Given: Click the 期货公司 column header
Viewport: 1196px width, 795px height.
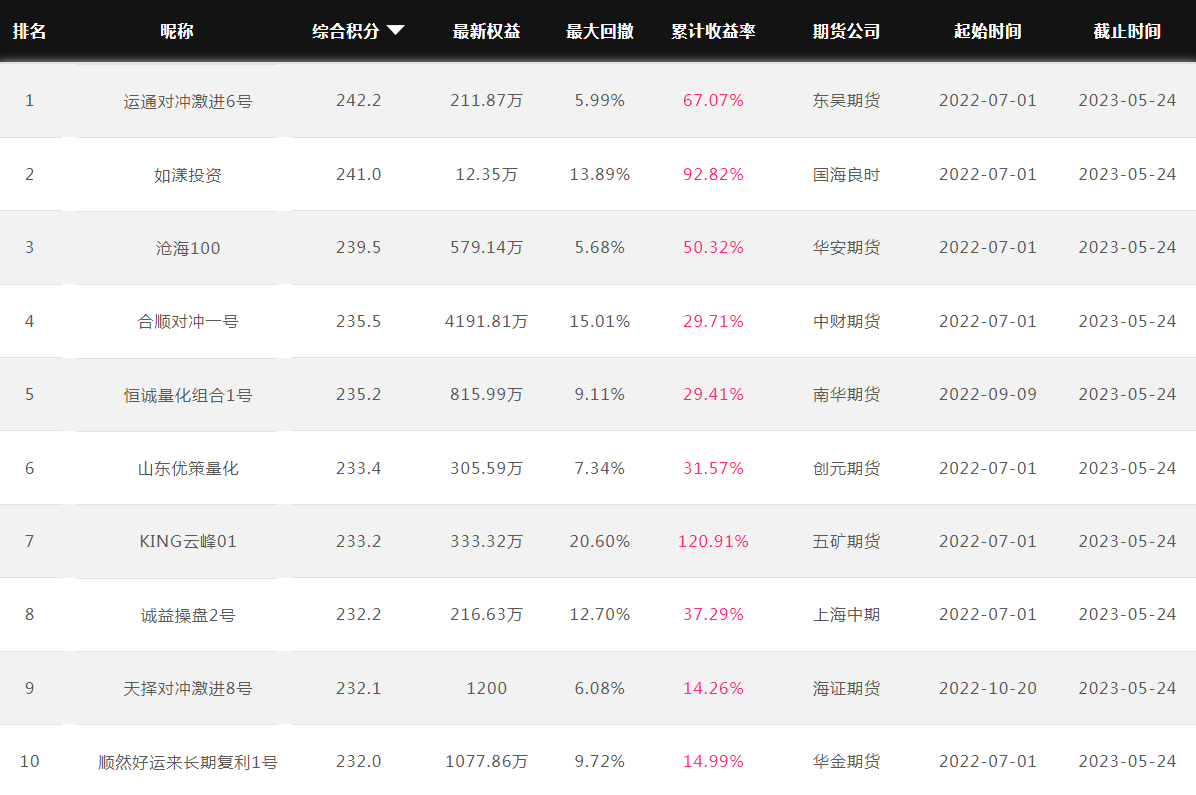Looking at the screenshot, I should (x=847, y=31).
